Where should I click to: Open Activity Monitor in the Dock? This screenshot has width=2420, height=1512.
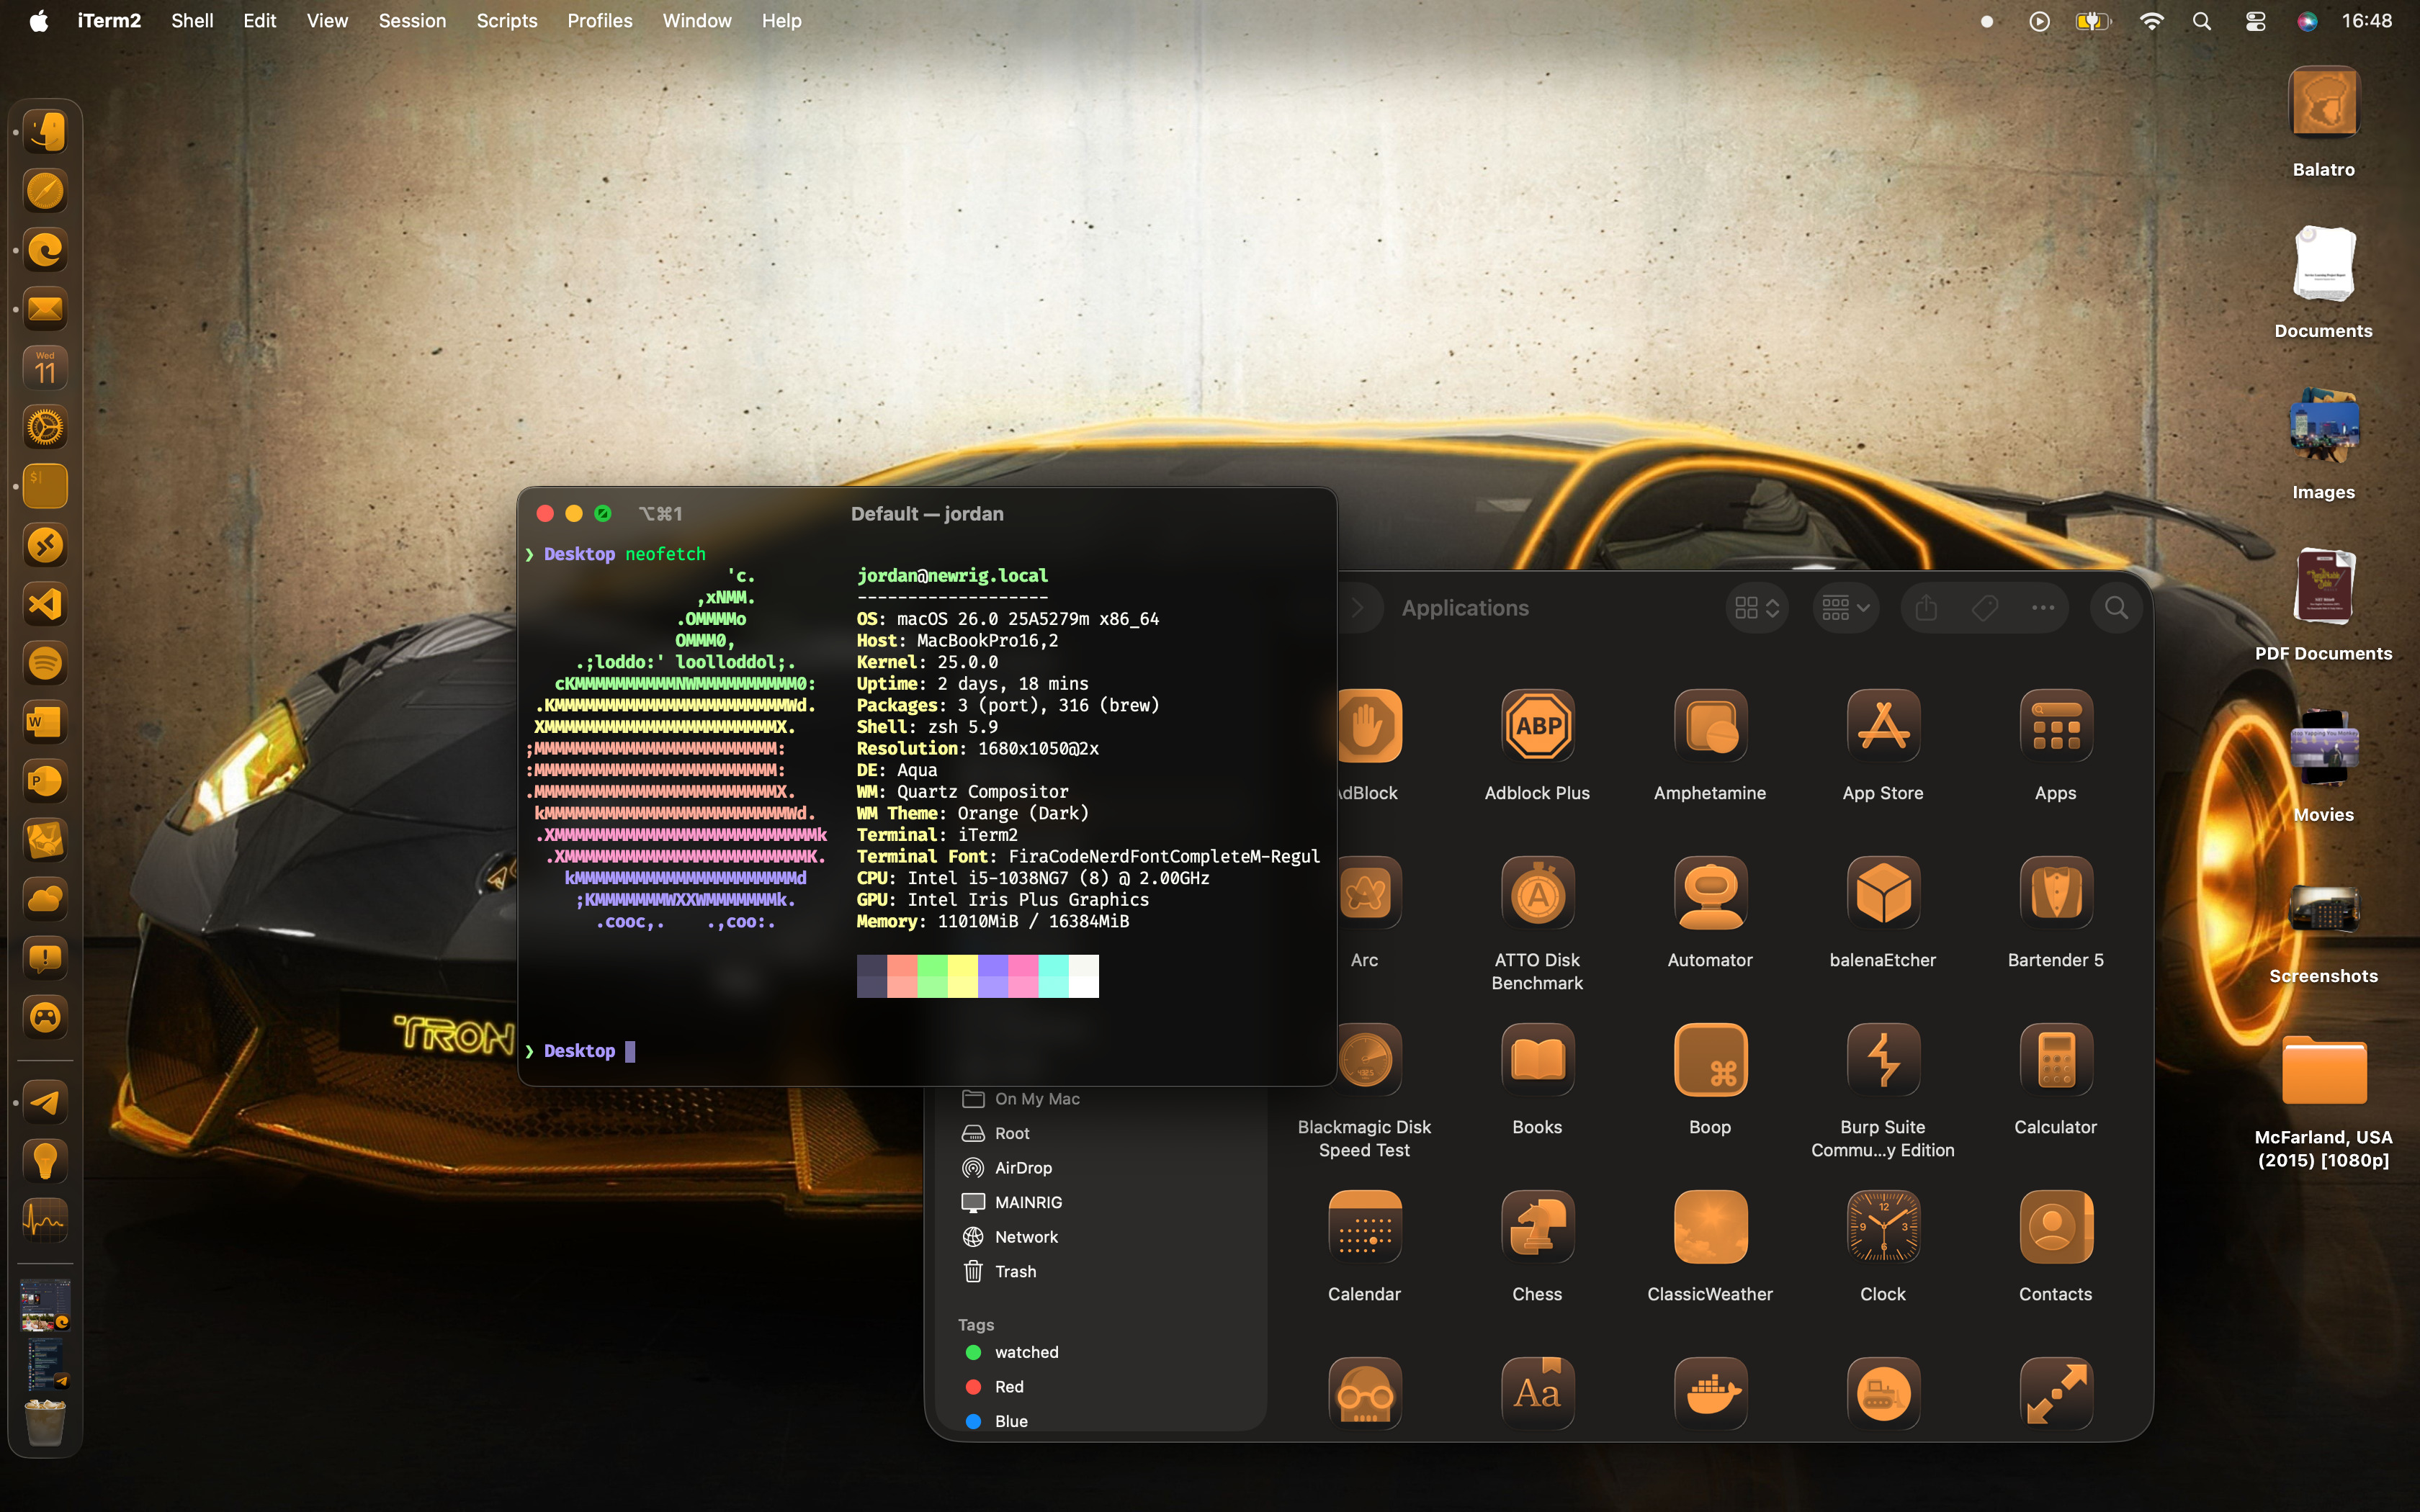[45, 1221]
